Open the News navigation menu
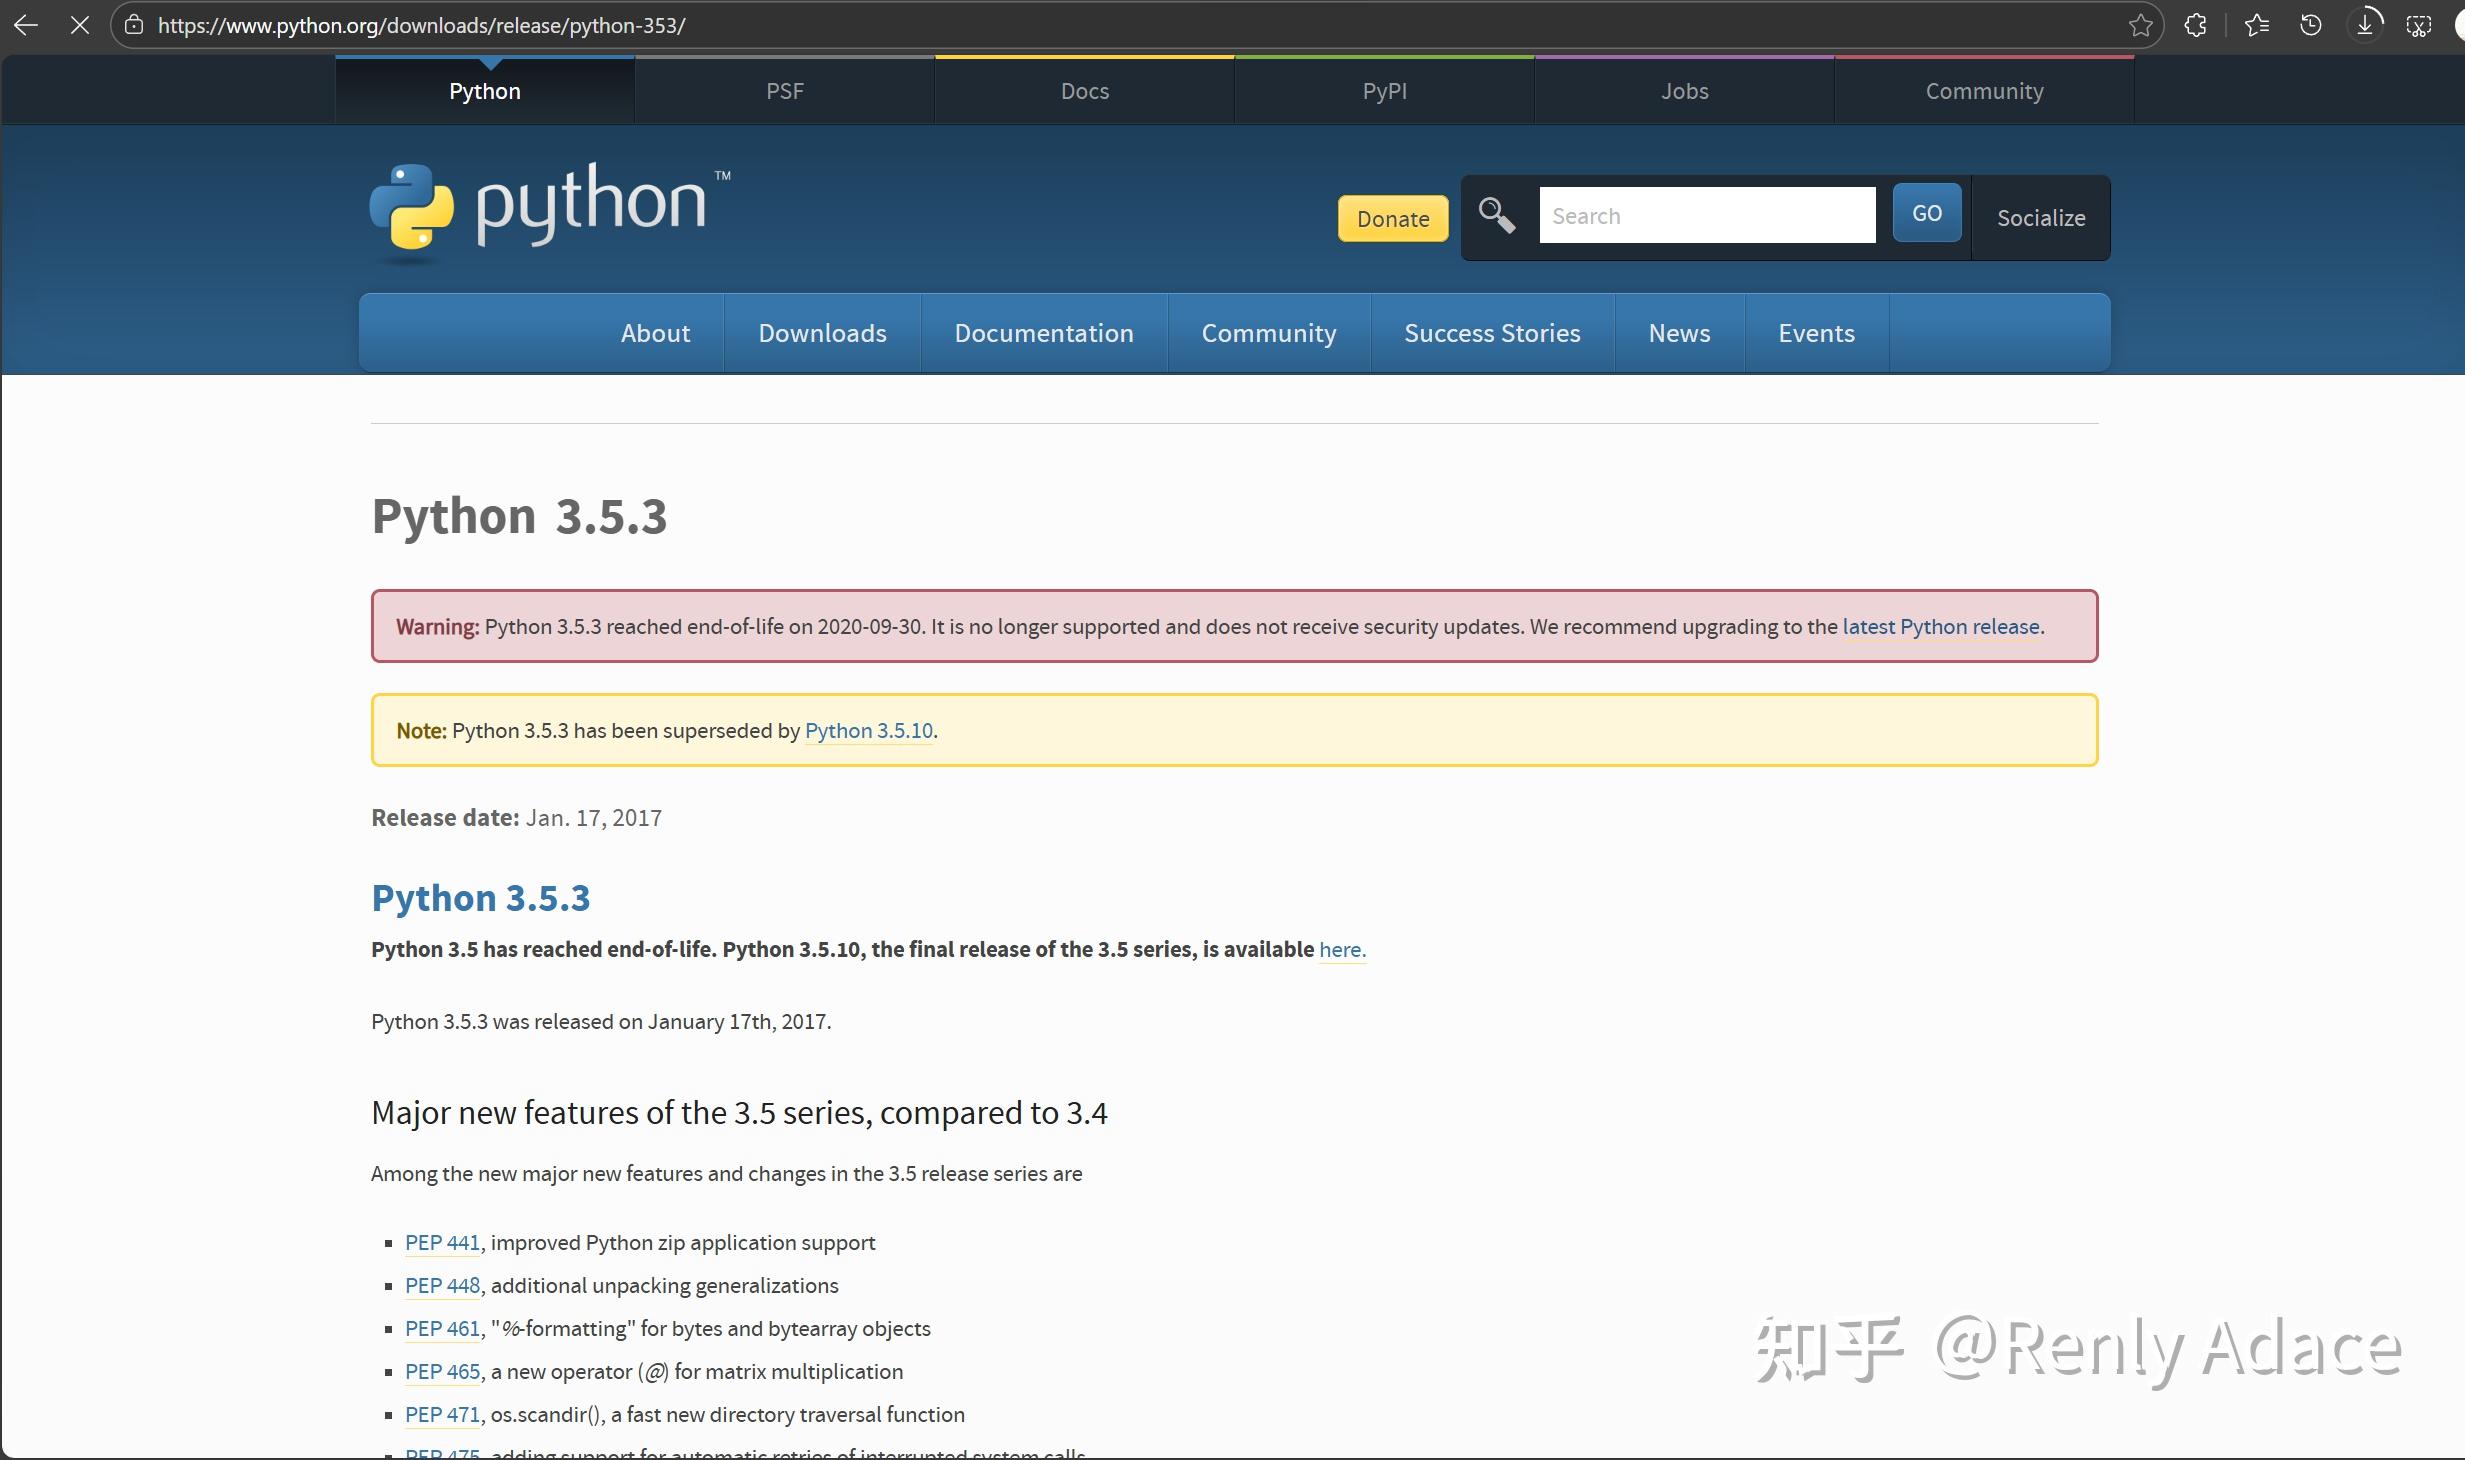This screenshot has height=1460, width=2465. point(1679,333)
